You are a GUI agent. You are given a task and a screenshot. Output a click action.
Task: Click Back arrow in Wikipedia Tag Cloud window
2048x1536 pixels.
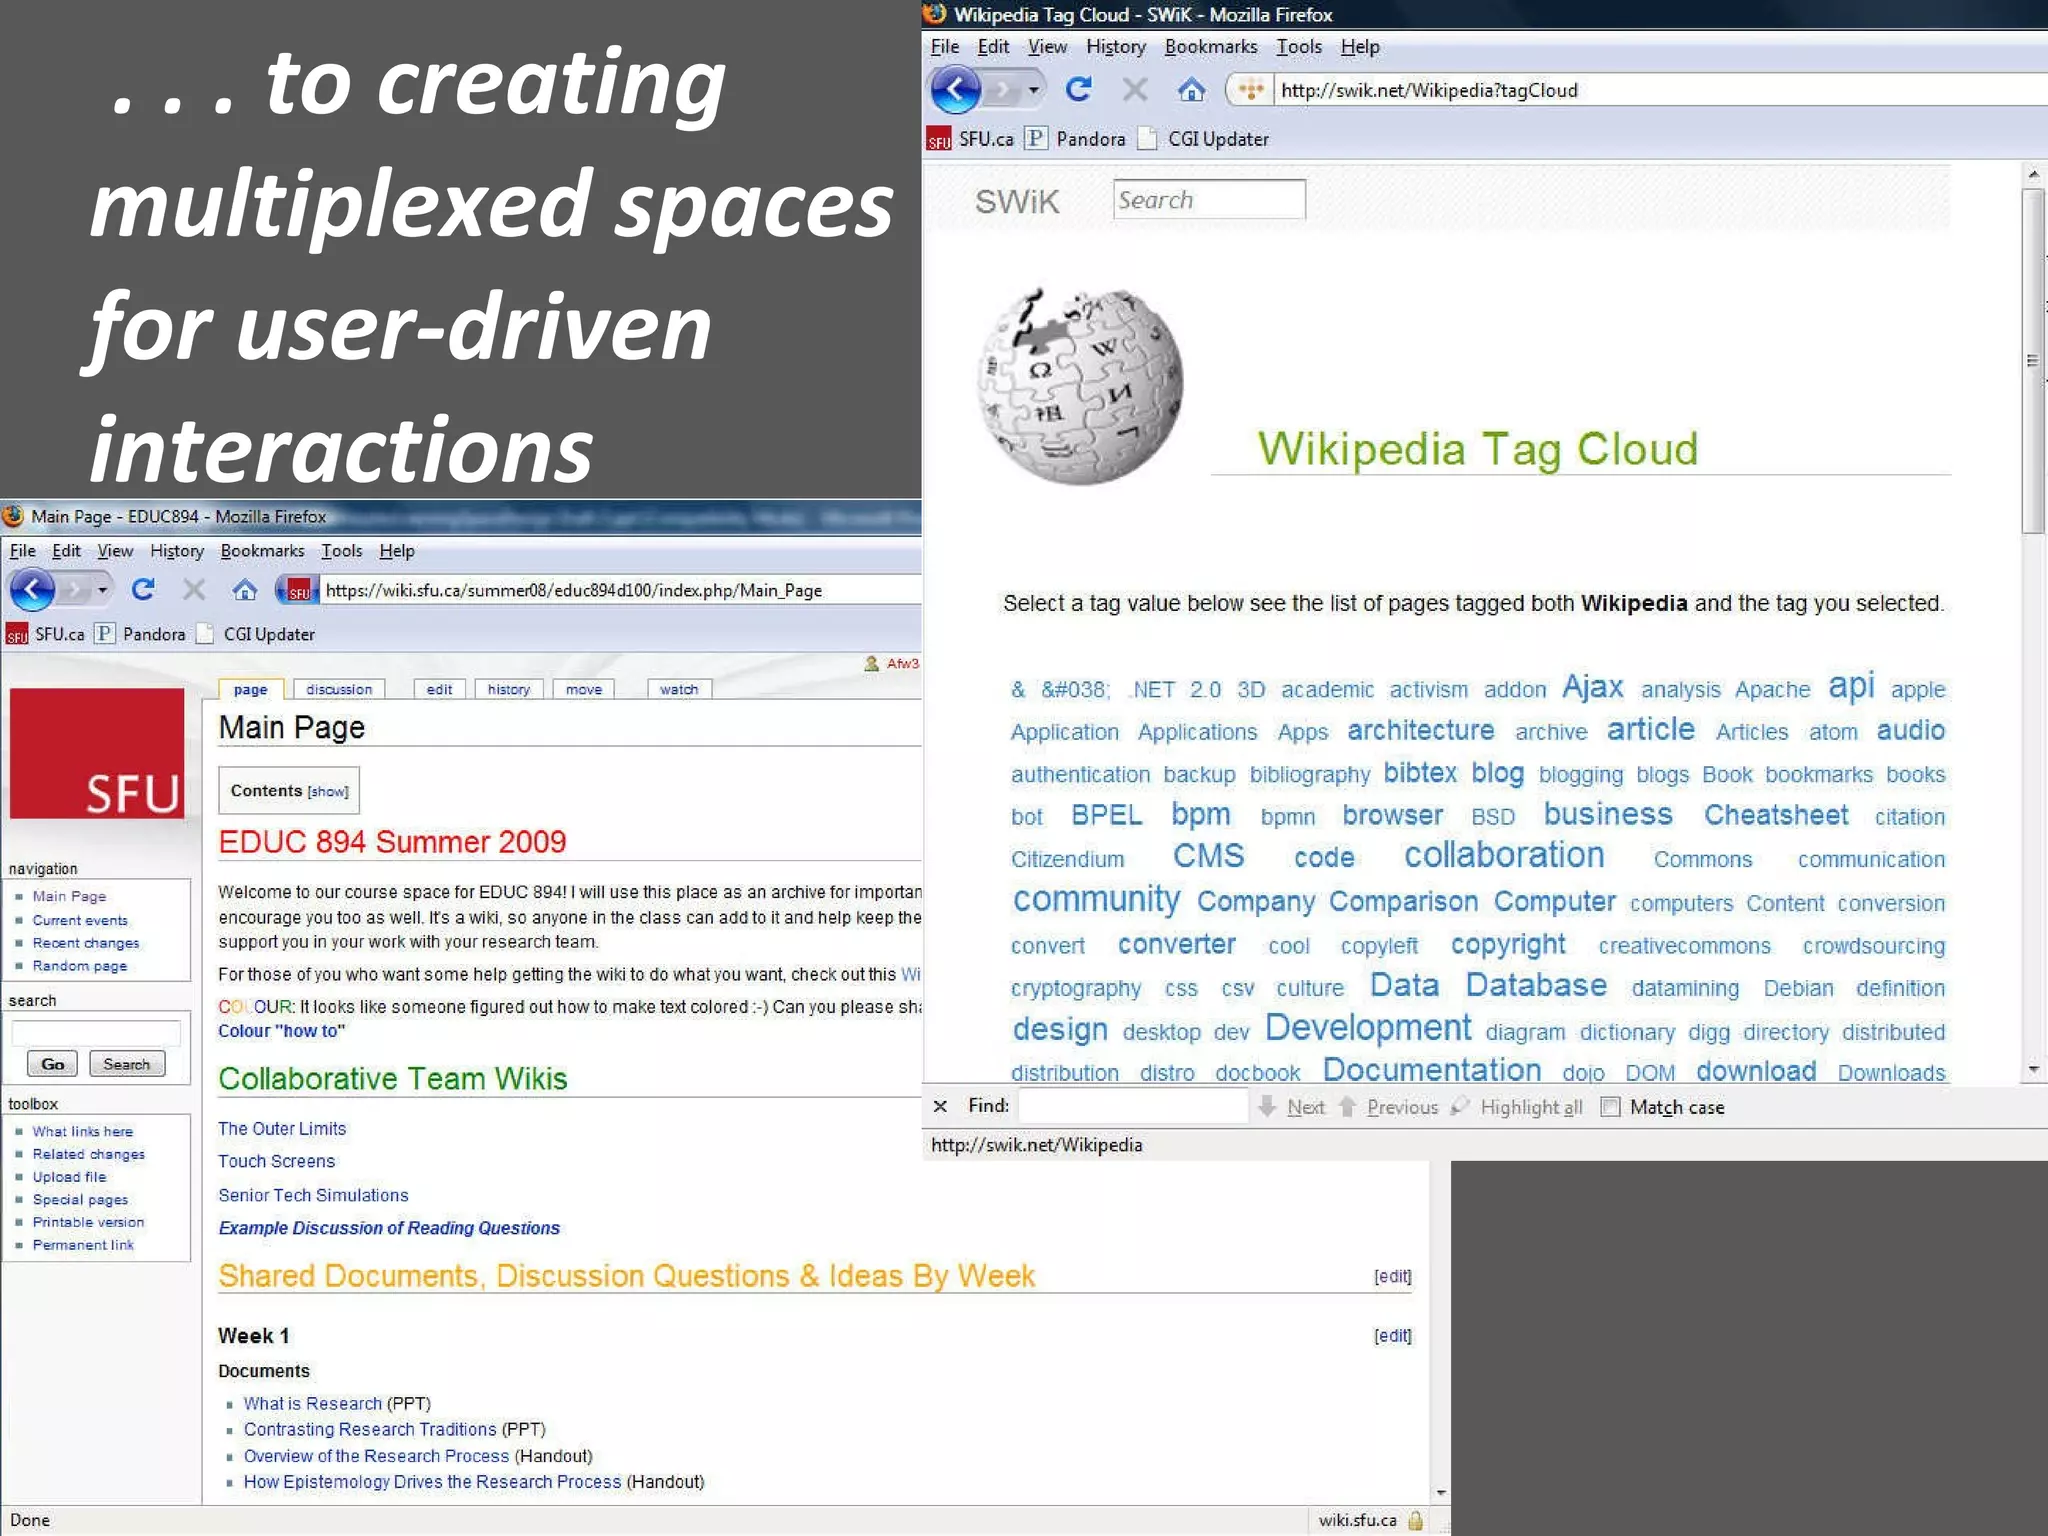tap(956, 90)
